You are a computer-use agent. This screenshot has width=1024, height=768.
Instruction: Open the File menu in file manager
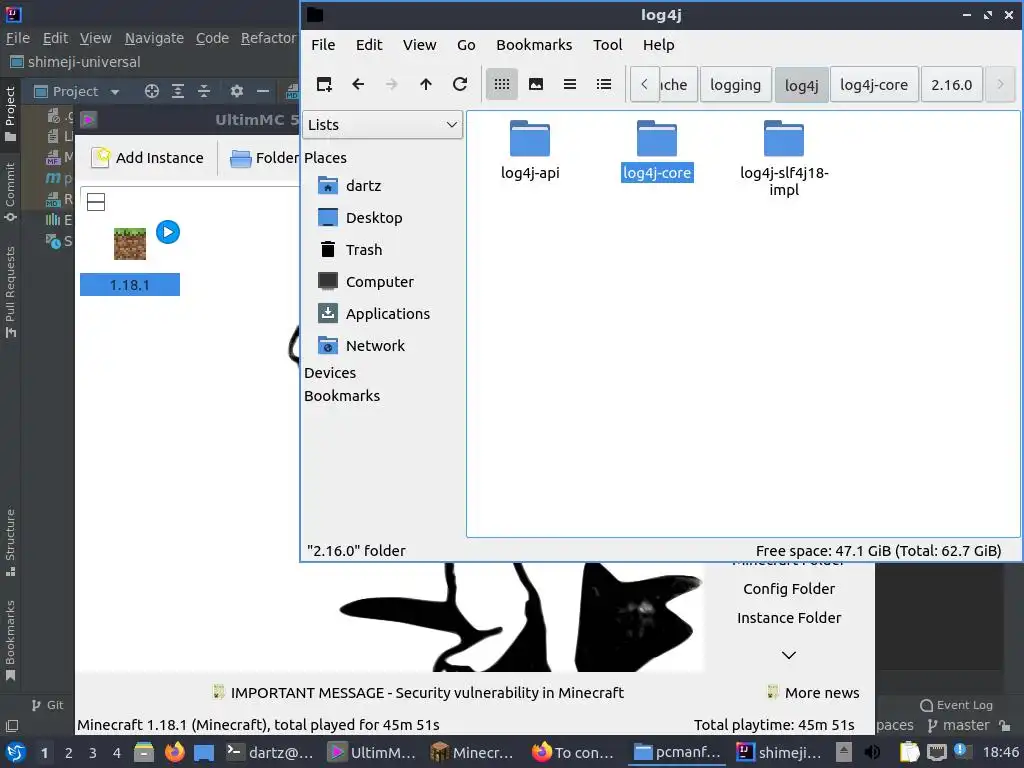[x=323, y=45]
